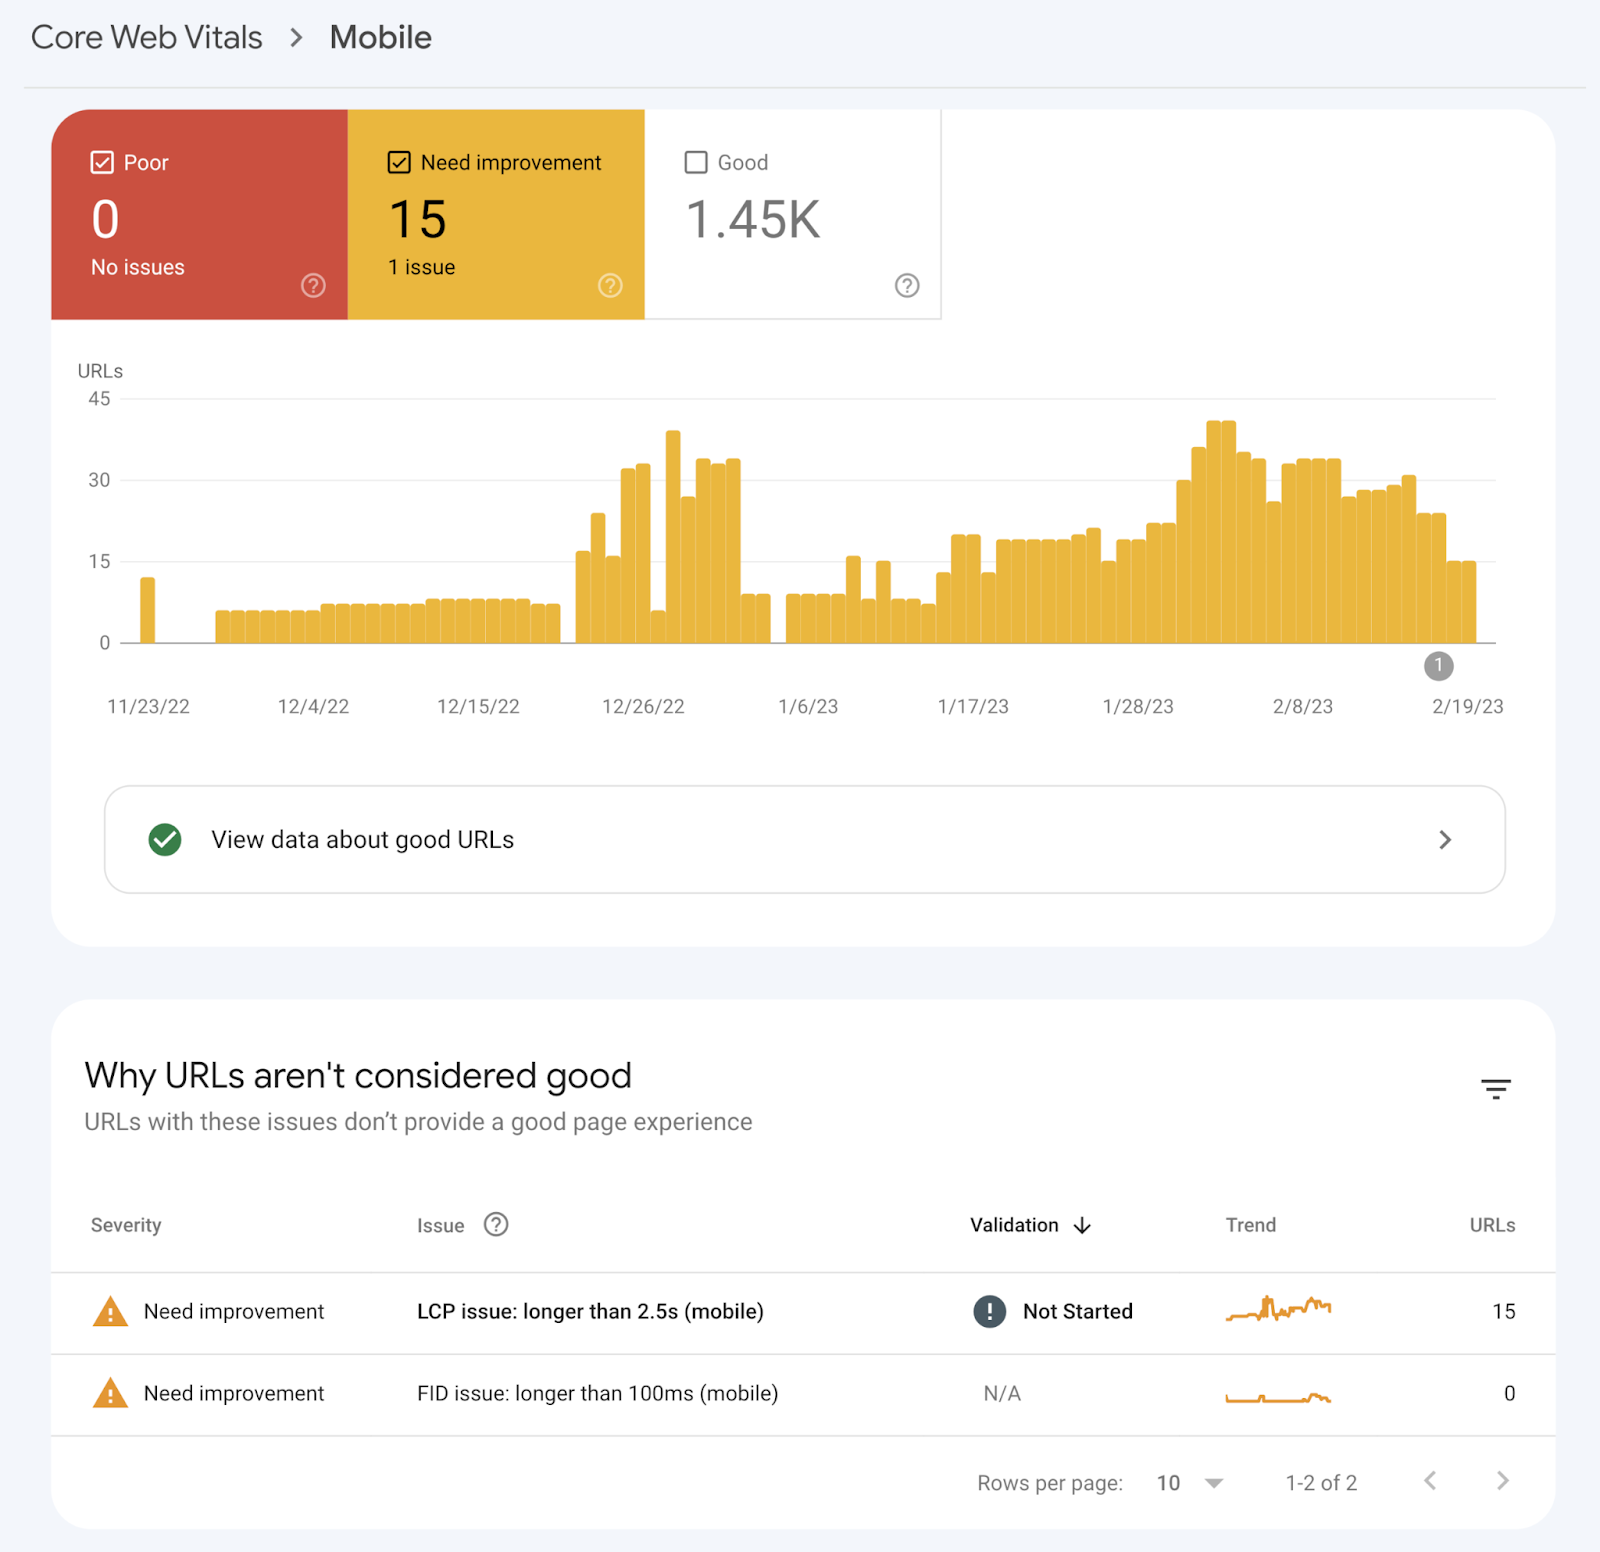Click the LCP issue trend sparkline
The height and width of the screenshot is (1552, 1600).
click(1278, 1309)
